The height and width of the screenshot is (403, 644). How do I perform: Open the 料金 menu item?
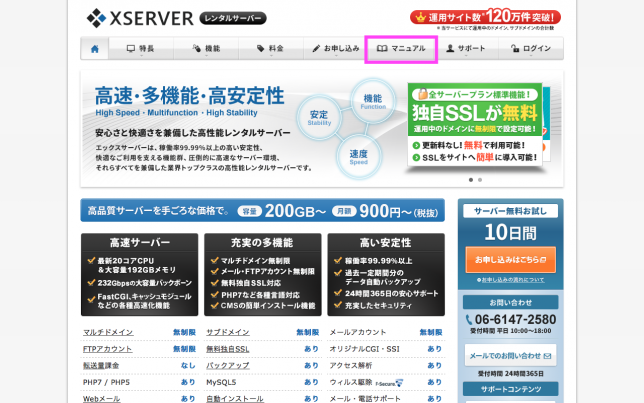click(x=271, y=48)
